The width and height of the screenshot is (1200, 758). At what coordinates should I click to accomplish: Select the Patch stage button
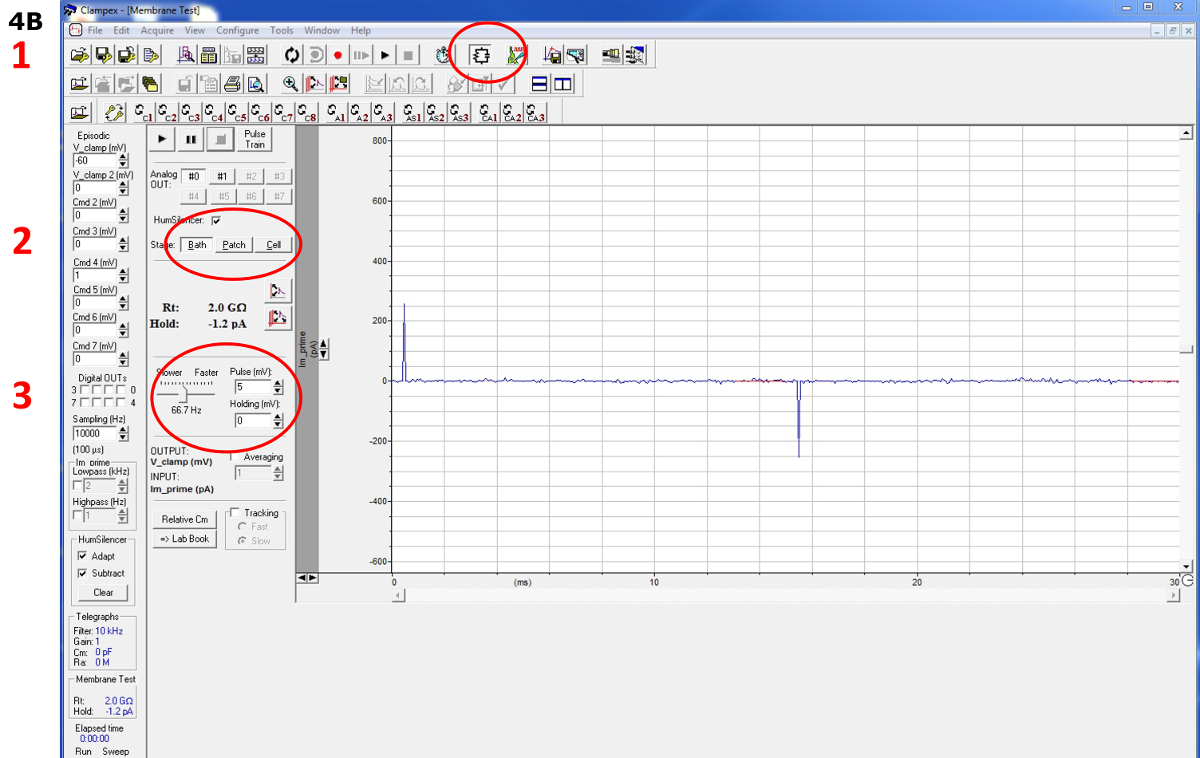[234, 245]
